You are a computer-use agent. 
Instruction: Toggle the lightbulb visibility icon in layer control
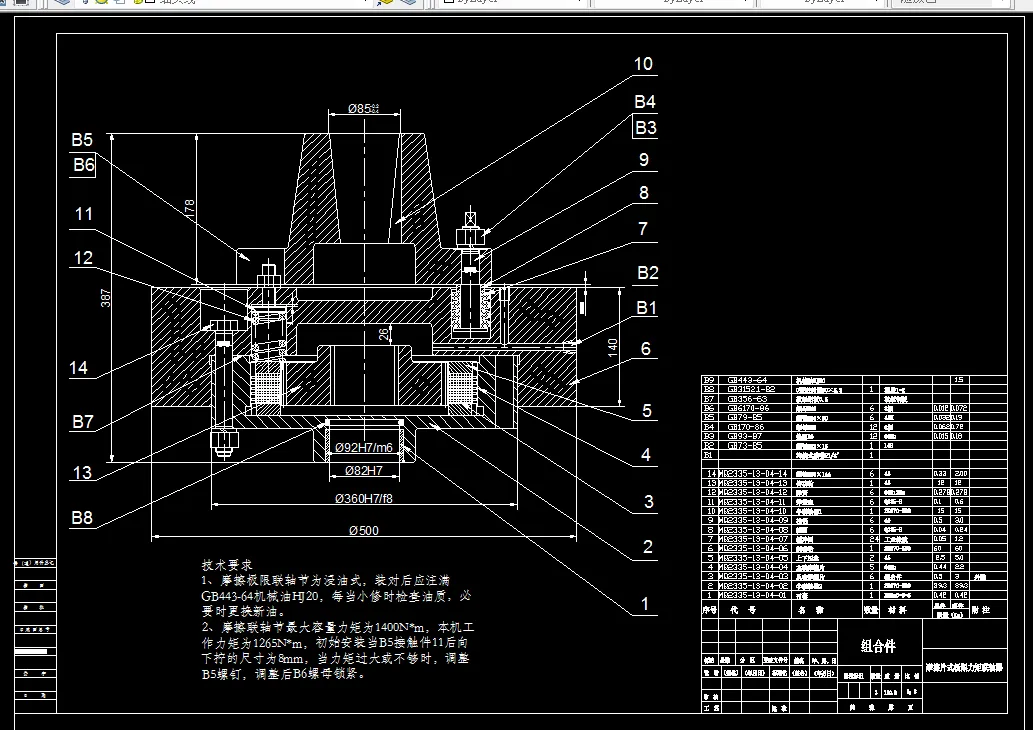[85, 3]
